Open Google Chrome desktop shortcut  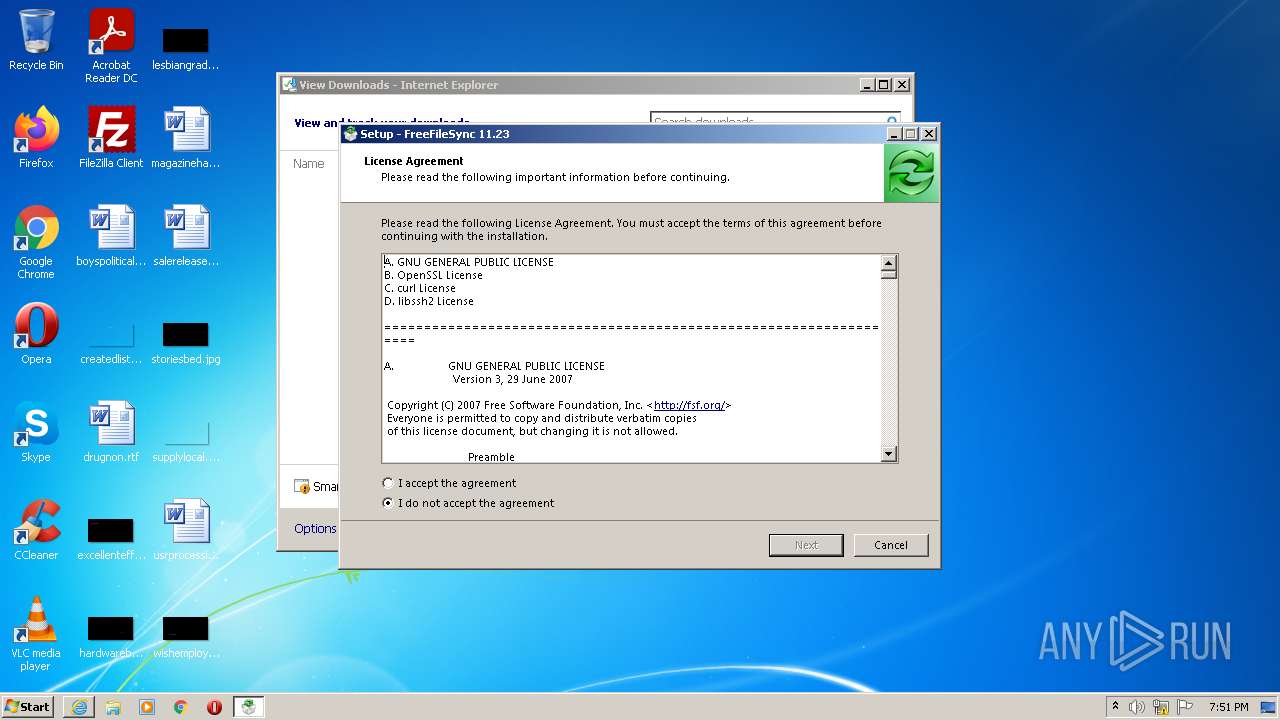click(x=36, y=242)
